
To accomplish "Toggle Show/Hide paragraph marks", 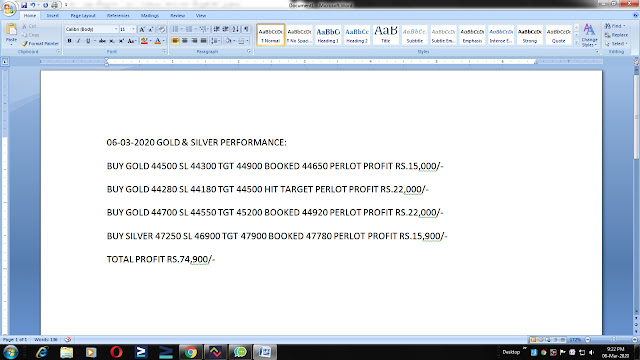I will 246,29.
